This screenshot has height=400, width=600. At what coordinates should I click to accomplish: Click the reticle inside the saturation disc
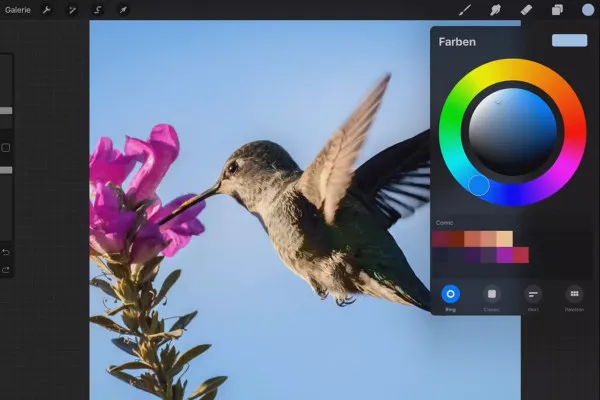point(498,101)
